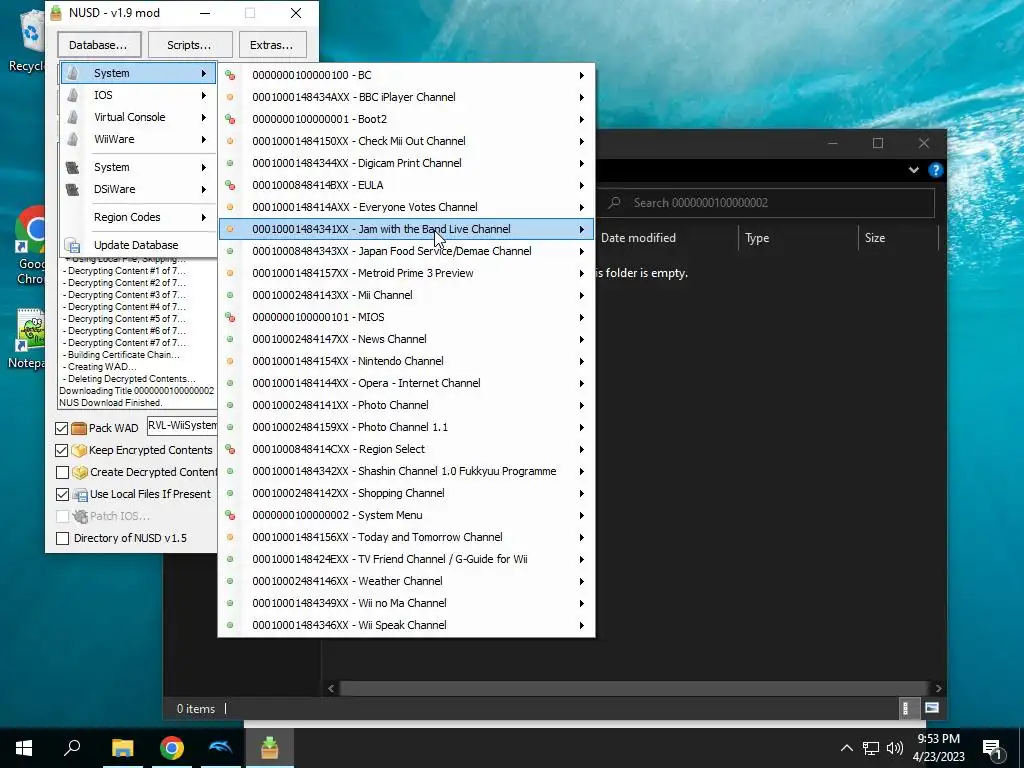Toggle Use Local Files If Present checkbox

pos(63,494)
